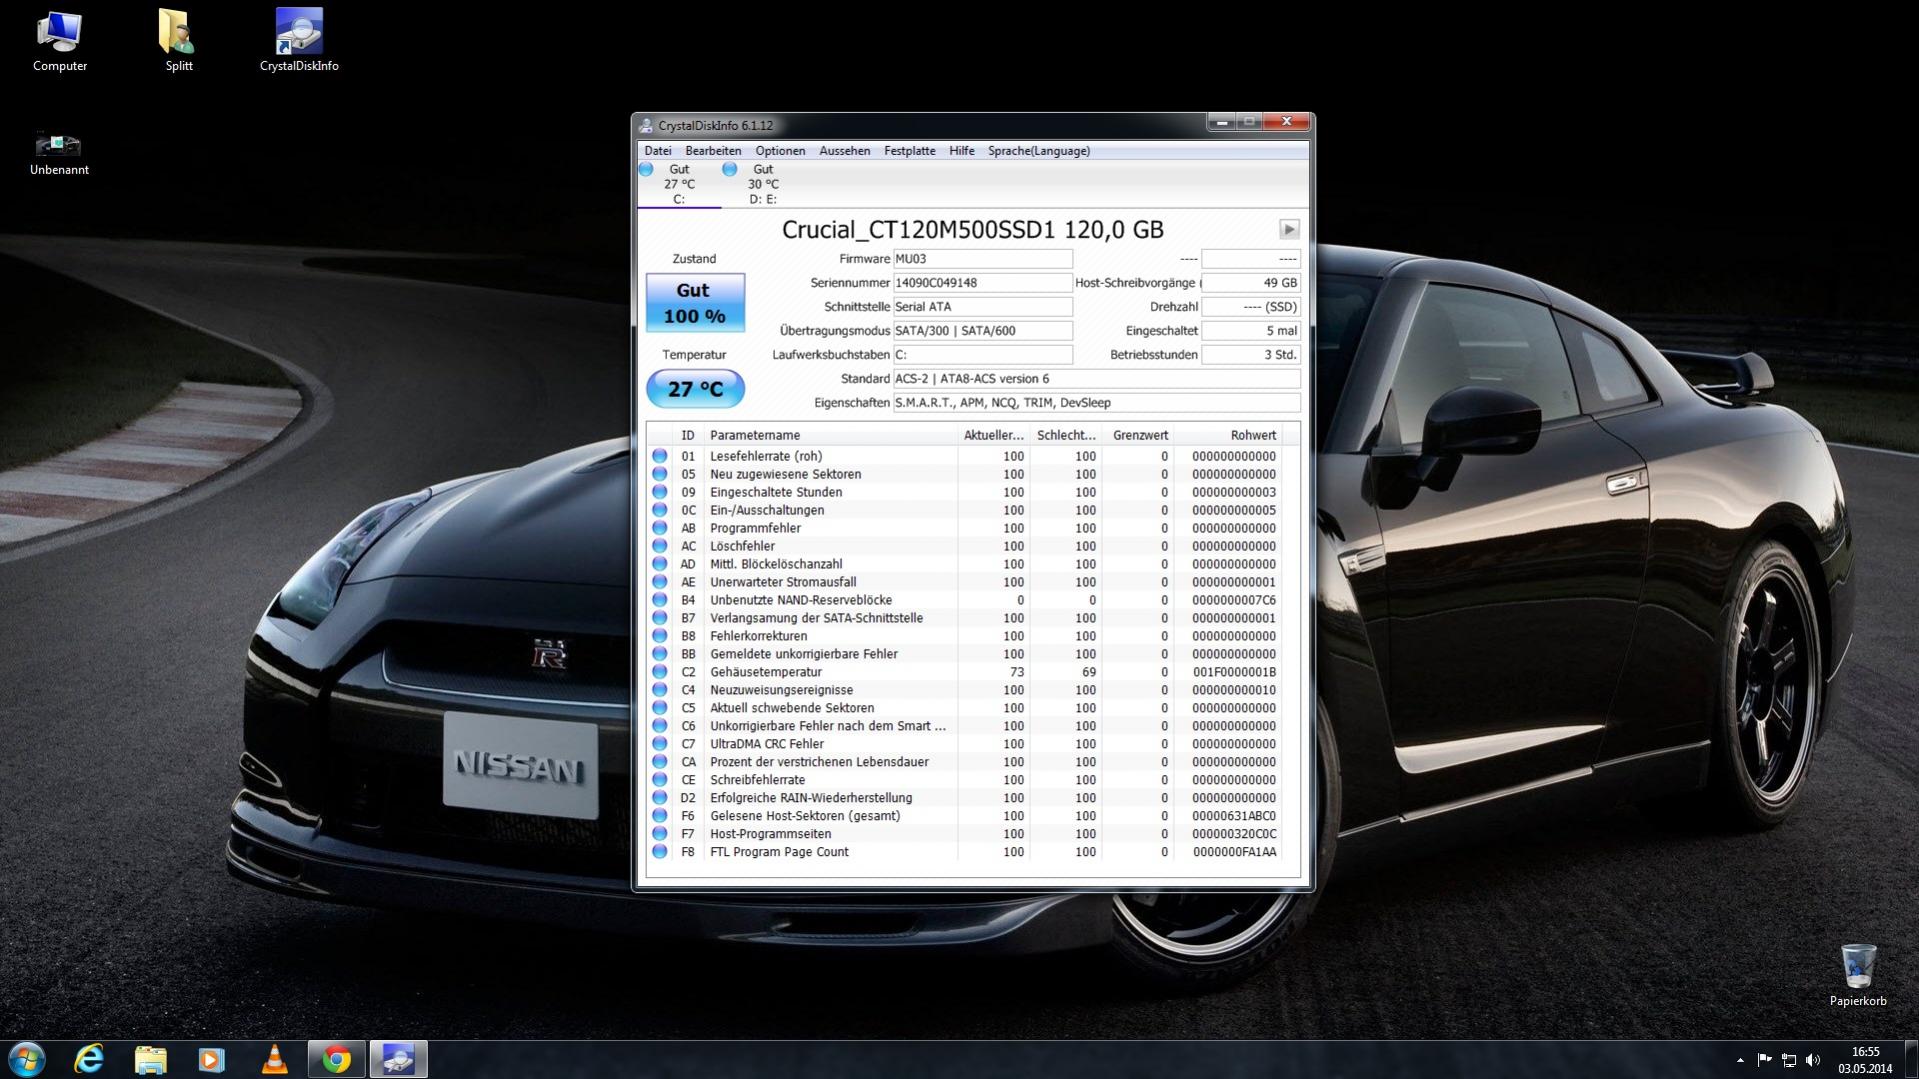The width and height of the screenshot is (1919, 1079).
Task: Select the Eingeschaltete Stunden row
Action: tap(965, 492)
